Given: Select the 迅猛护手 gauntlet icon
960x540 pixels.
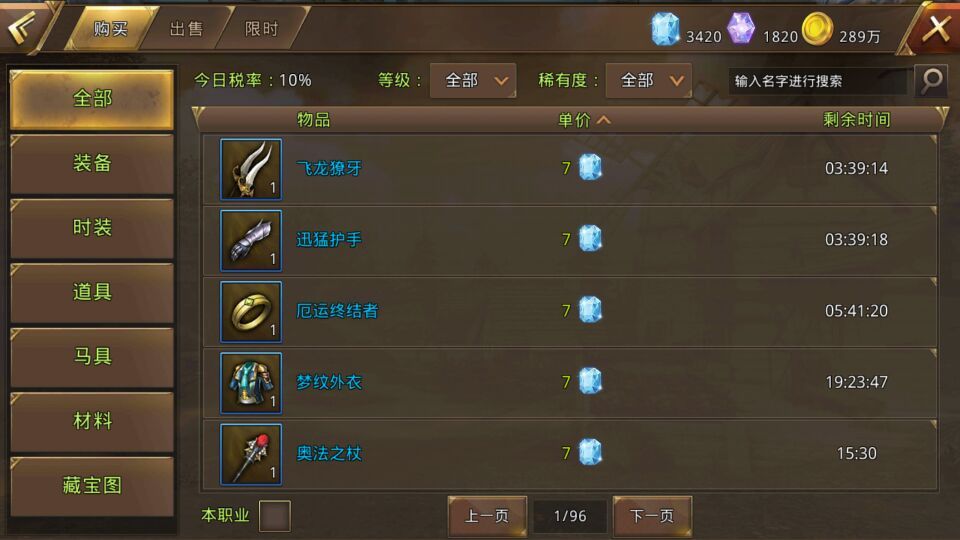Looking at the screenshot, I should pos(251,240).
